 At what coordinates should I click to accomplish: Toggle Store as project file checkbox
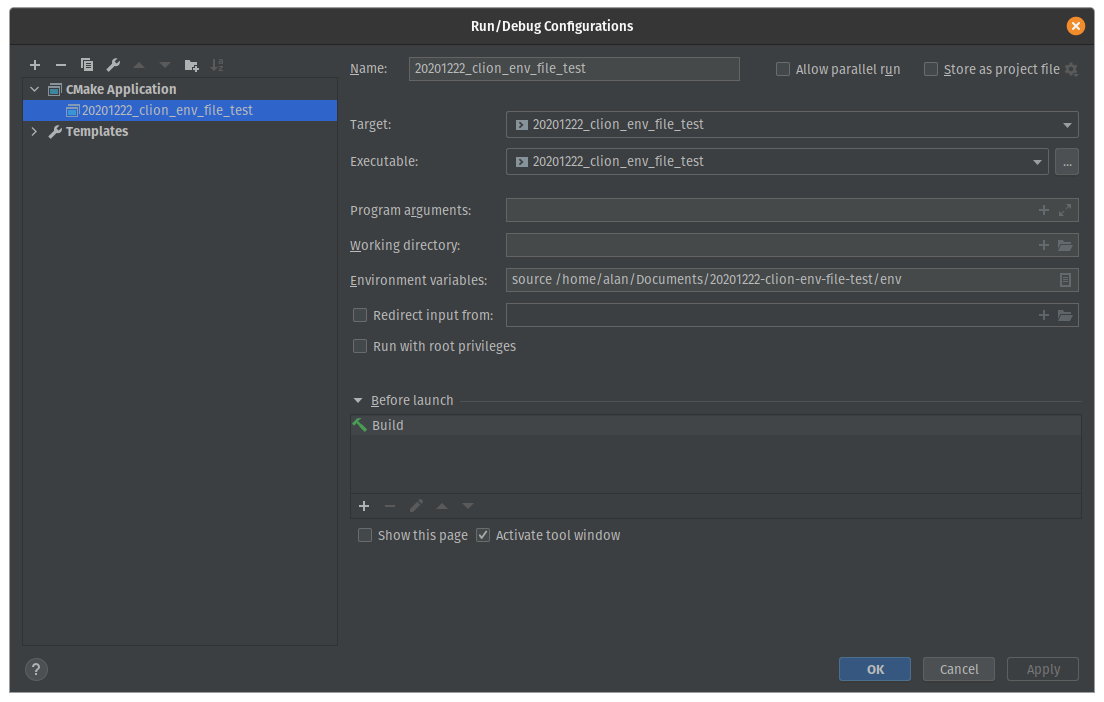pos(931,69)
